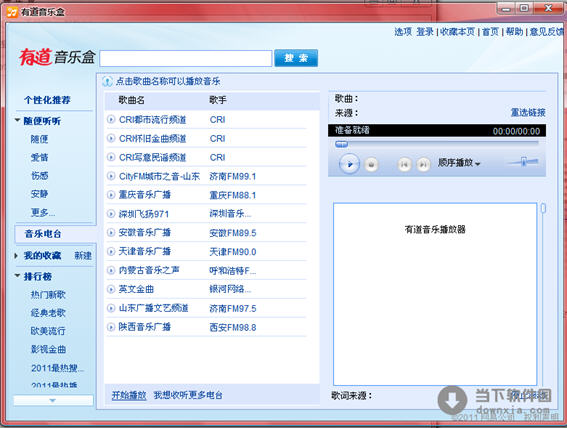This screenshot has height=428, width=567.
Task: Start playback with the round play button
Action: pos(349,164)
